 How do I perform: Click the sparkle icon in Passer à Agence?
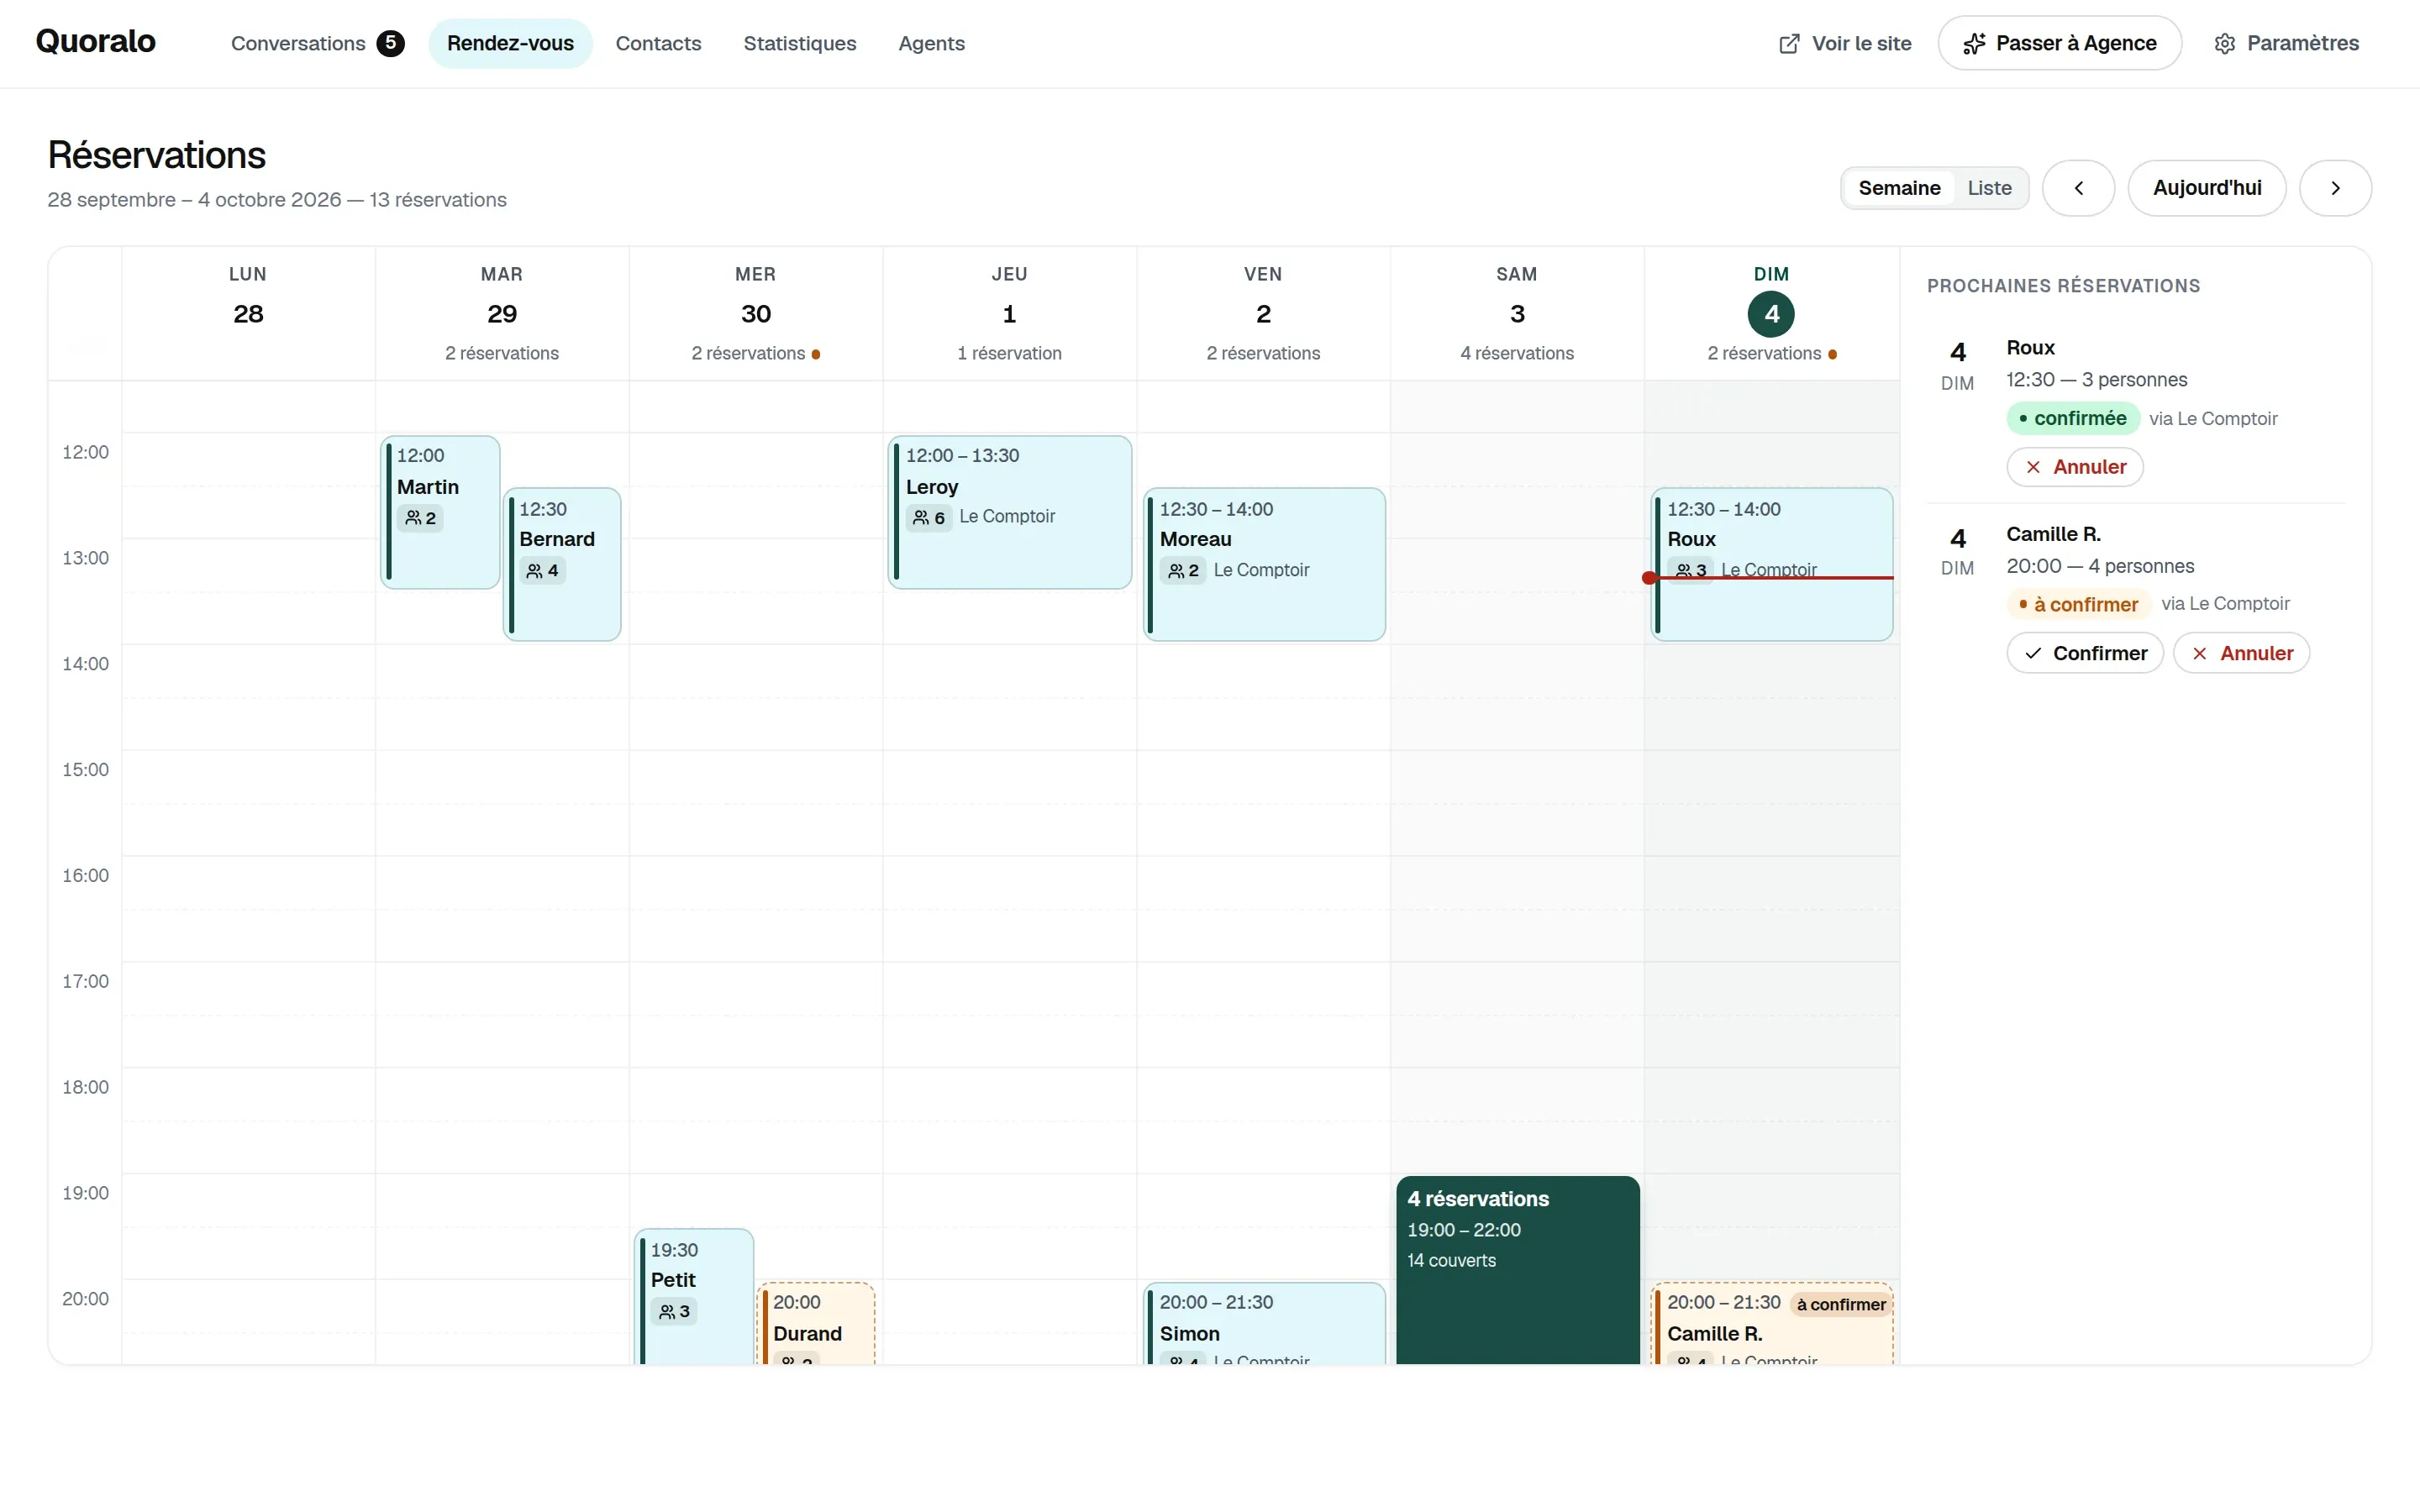click(x=1973, y=44)
